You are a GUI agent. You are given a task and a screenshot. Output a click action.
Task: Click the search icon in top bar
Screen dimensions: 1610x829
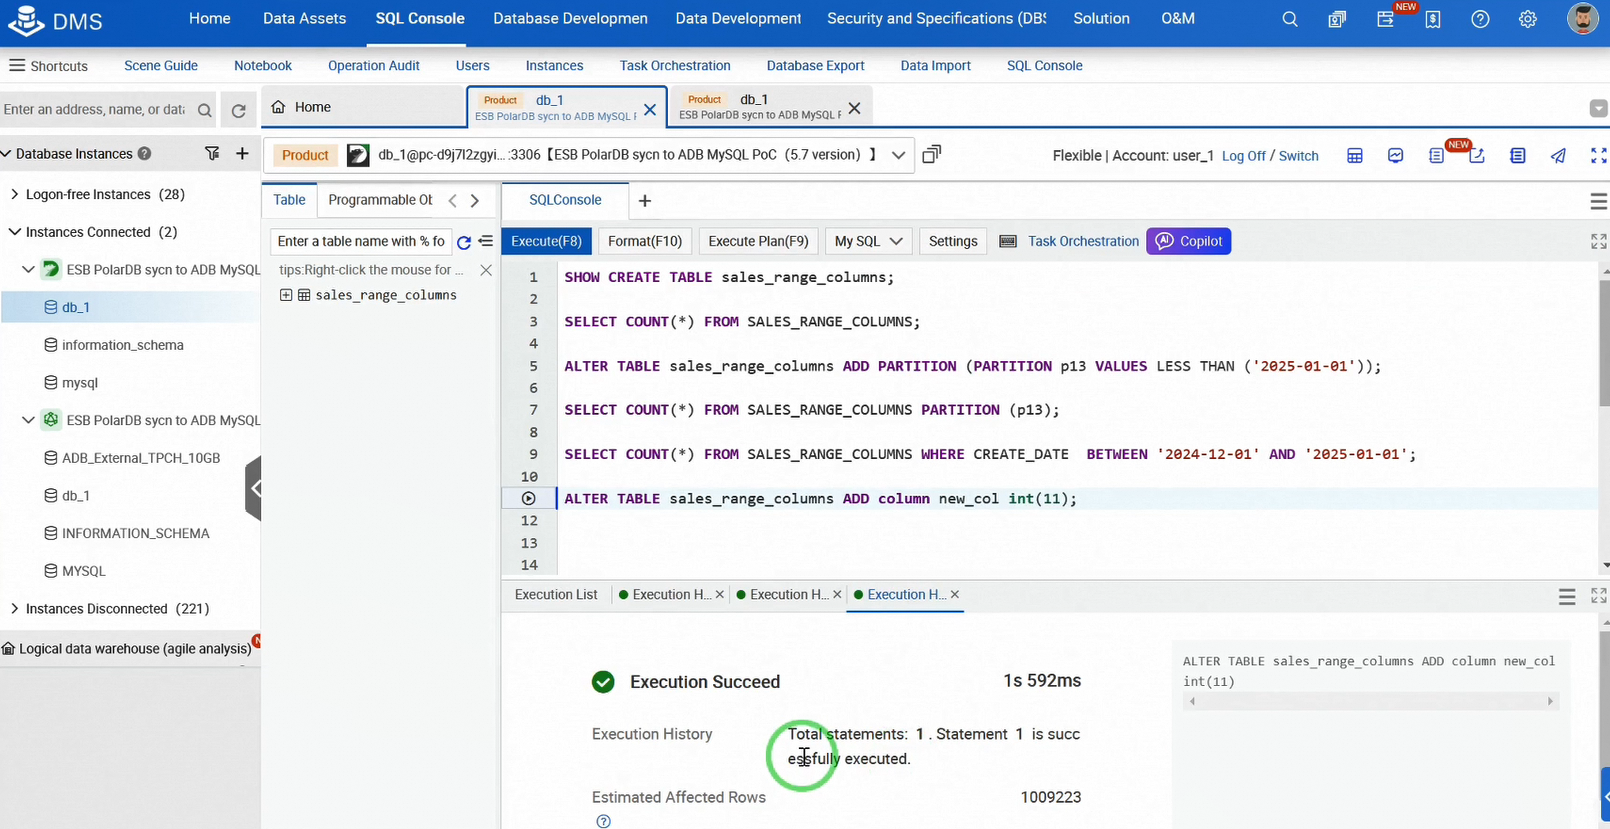click(x=1290, y=19)
